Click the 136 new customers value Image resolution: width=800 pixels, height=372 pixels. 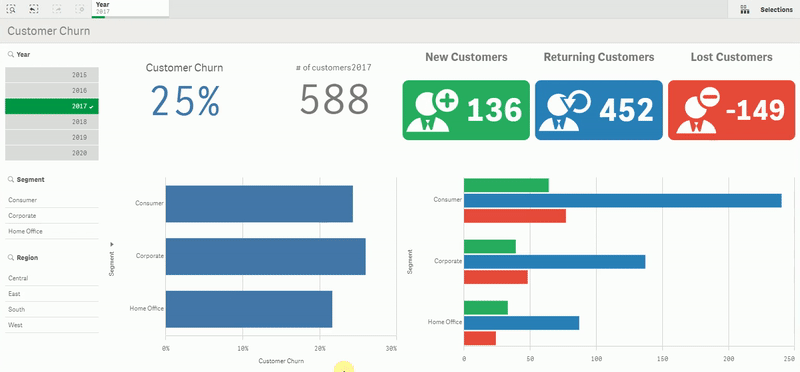pos(494,110)
